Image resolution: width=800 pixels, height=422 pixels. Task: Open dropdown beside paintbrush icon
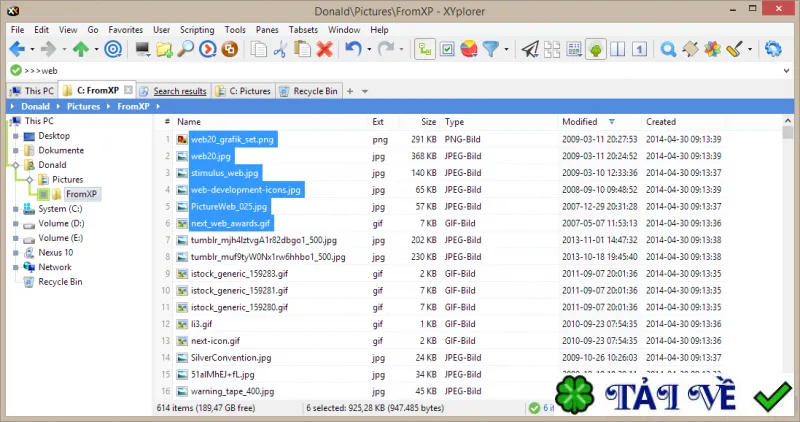(749, 49)
